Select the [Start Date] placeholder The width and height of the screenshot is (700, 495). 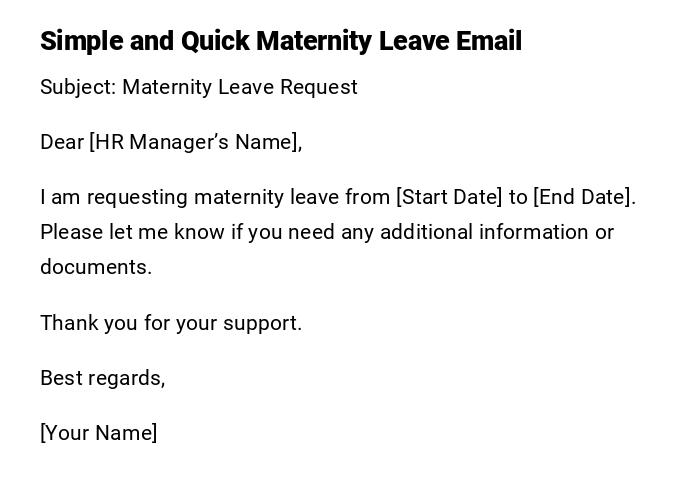(x=449, y=197)
